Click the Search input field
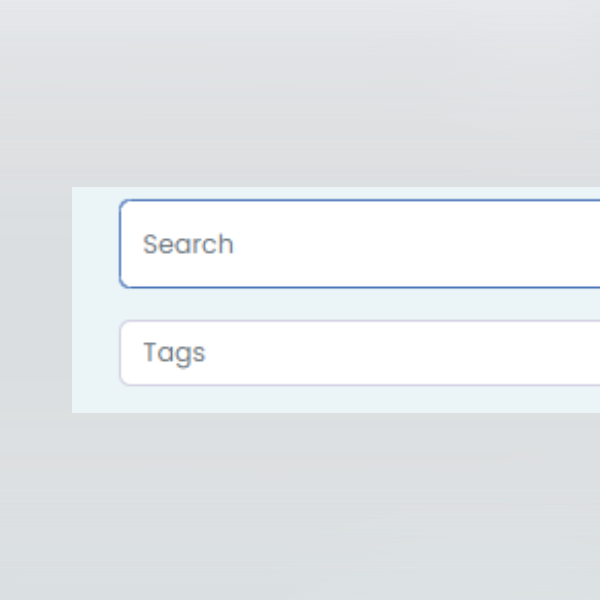Screen dimensions: 600x600 pos(360,244)
